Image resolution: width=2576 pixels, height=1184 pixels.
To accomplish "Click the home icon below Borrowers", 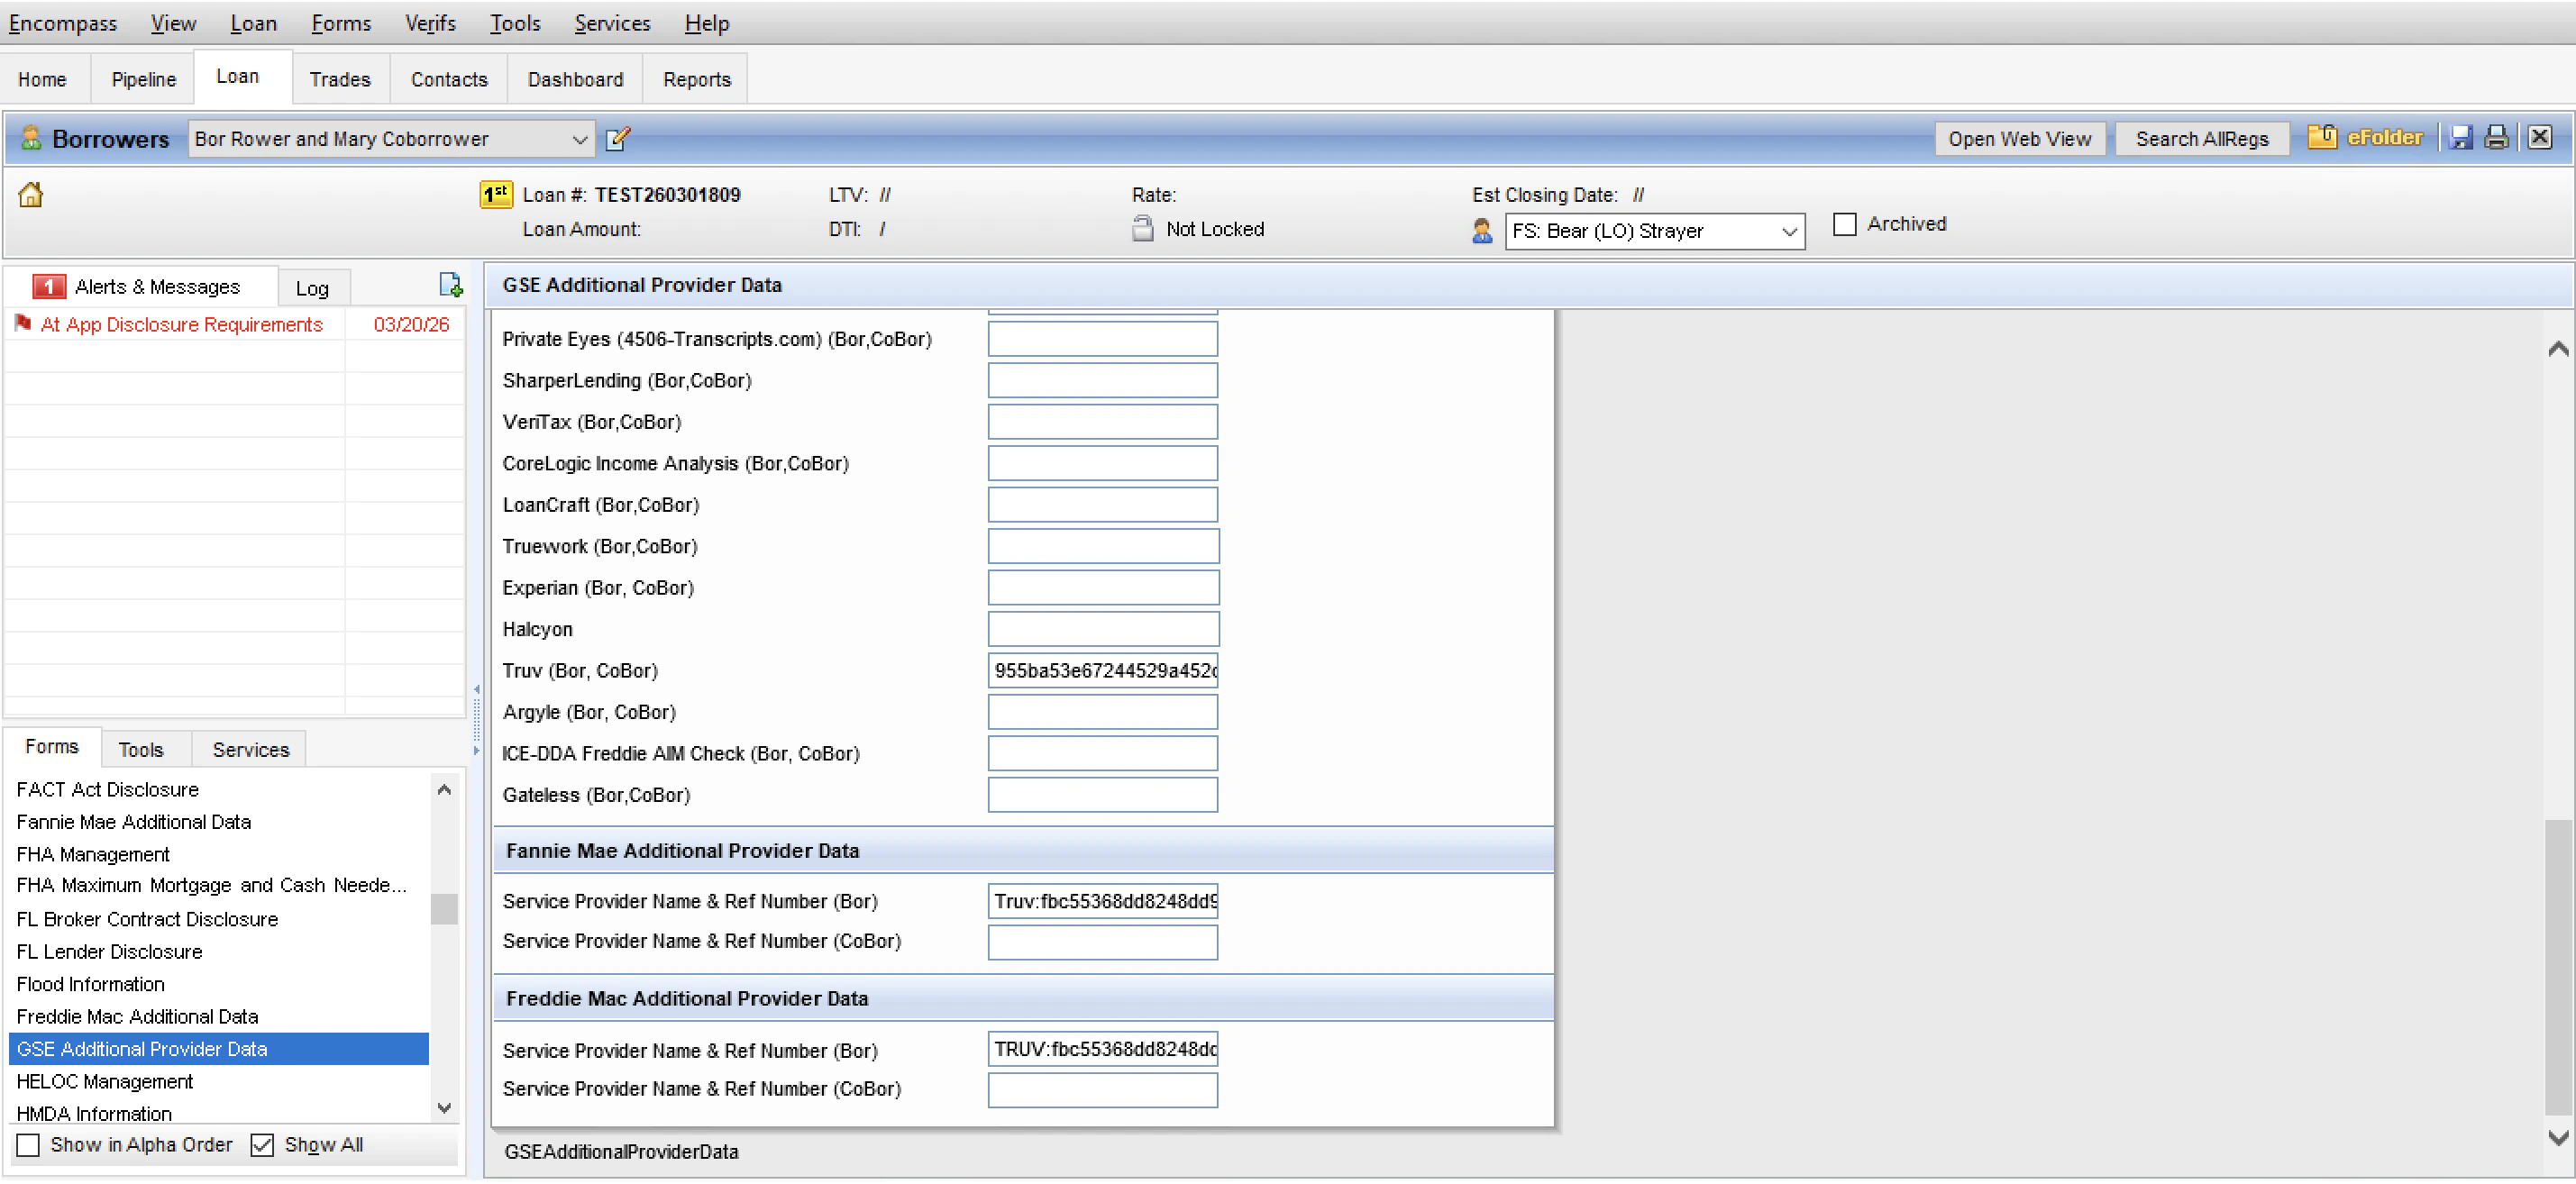I will pyautogui.click(x=30, y=195).
